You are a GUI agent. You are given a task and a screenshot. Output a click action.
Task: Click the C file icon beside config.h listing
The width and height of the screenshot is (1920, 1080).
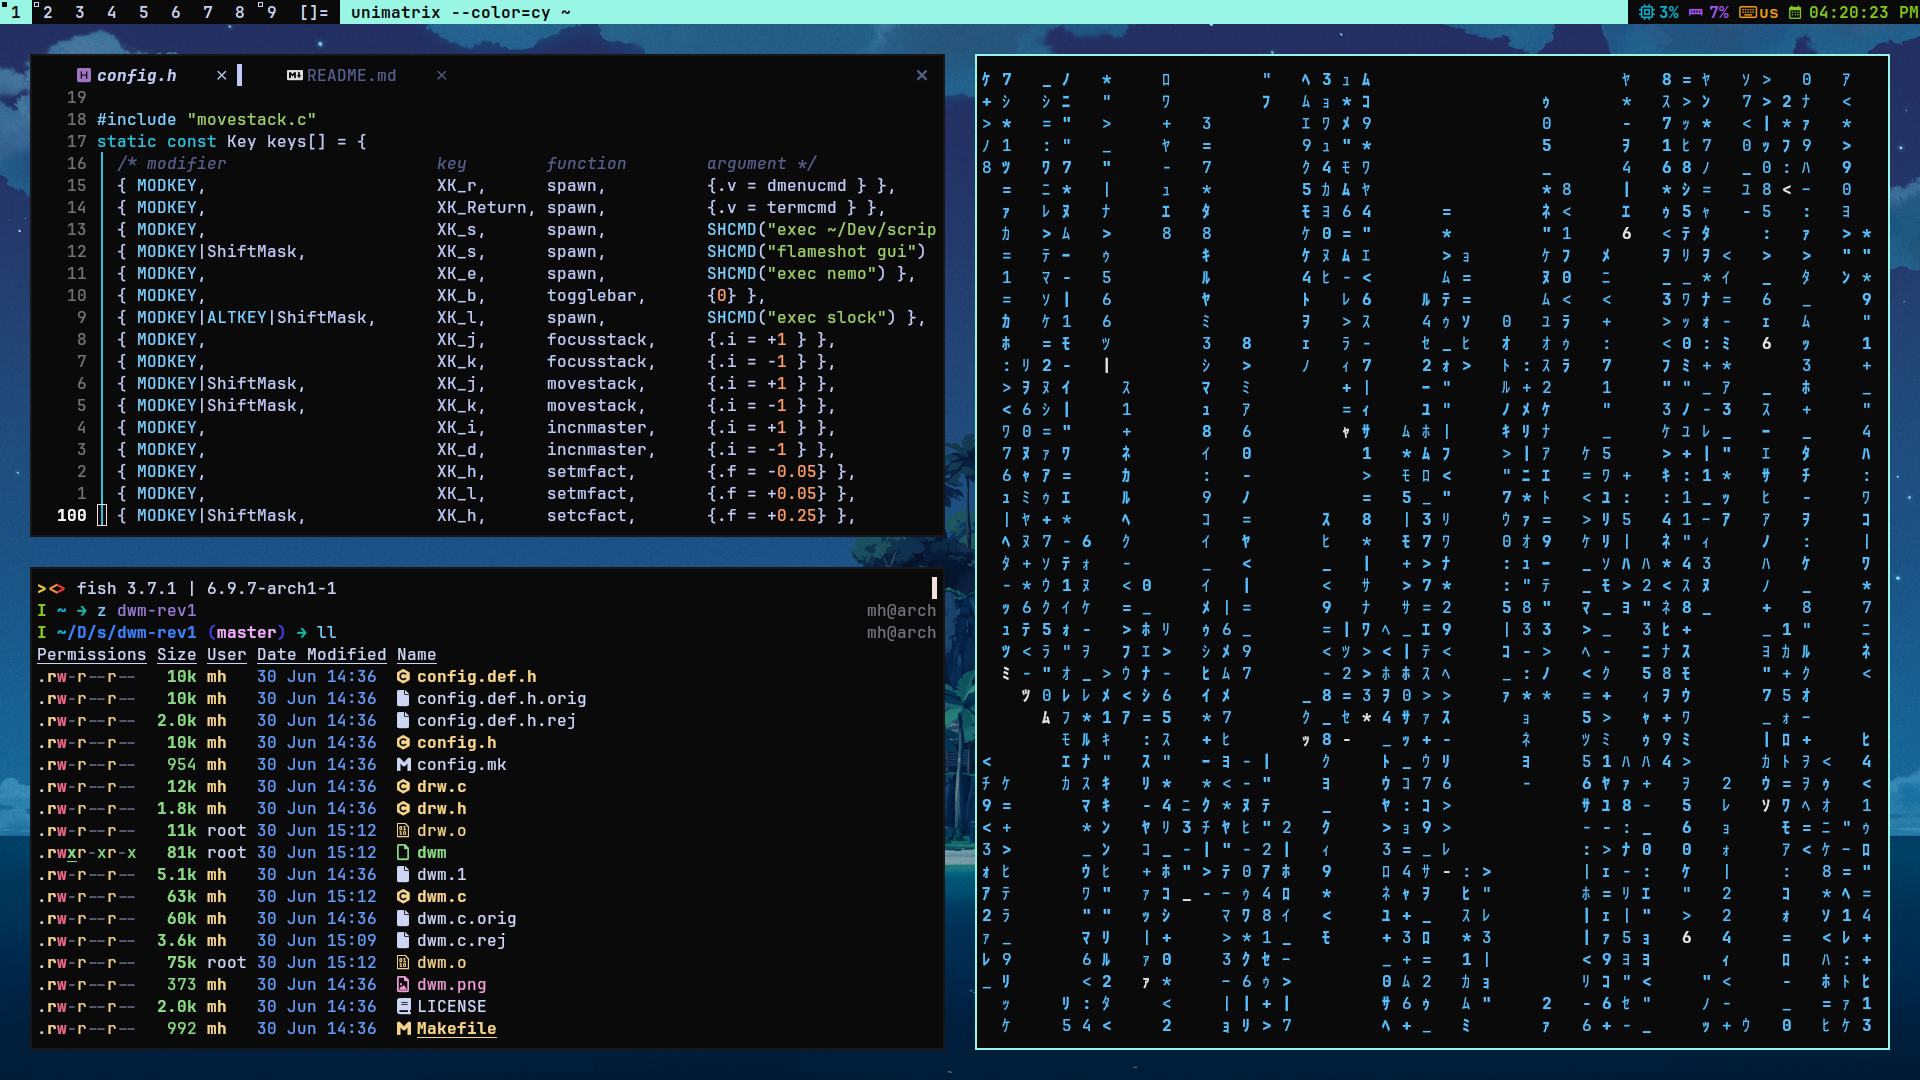[403, 743]
